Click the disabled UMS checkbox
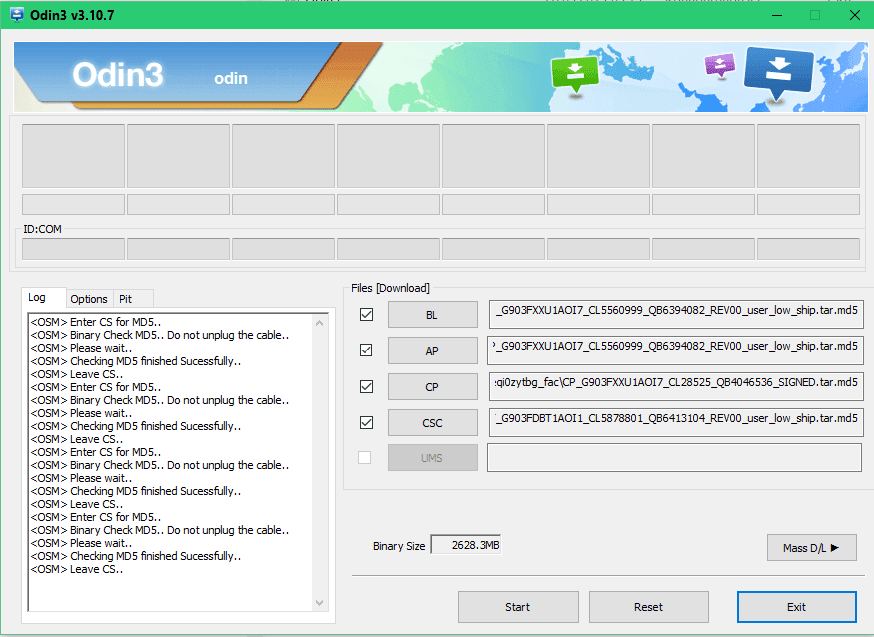 (365, 458)
